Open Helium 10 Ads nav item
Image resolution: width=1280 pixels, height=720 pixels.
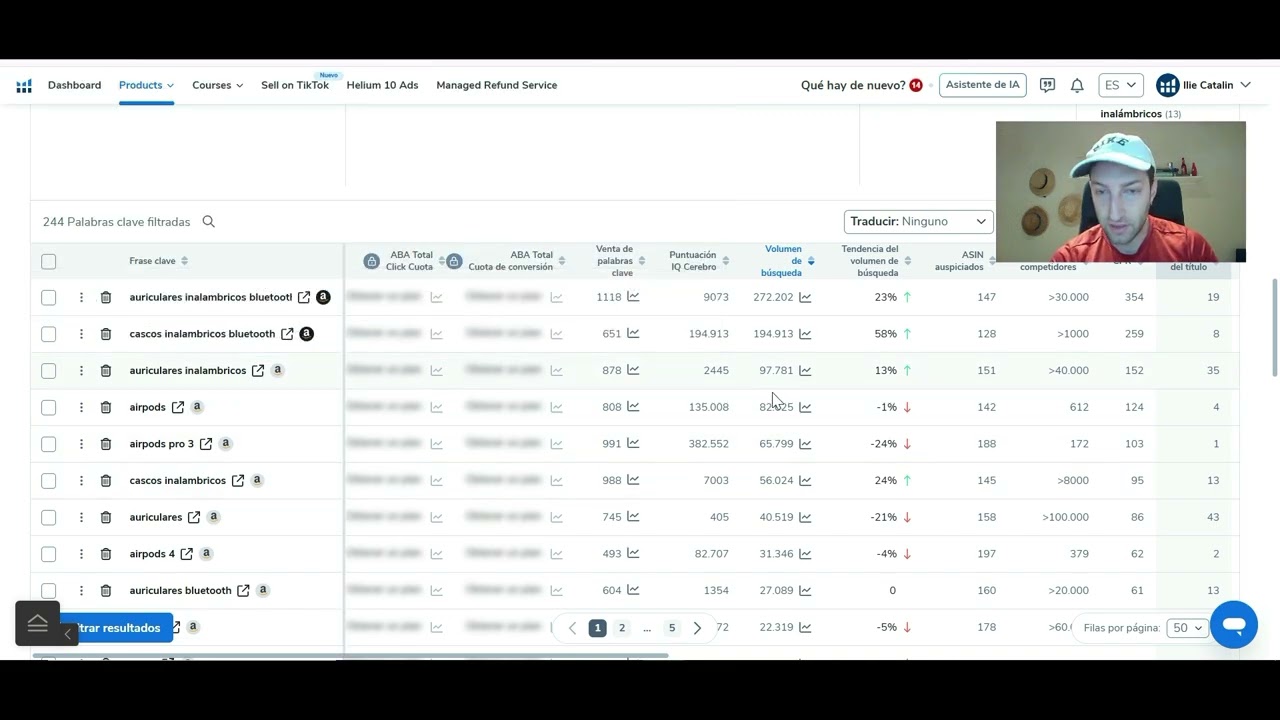click(x=382, y=85)
